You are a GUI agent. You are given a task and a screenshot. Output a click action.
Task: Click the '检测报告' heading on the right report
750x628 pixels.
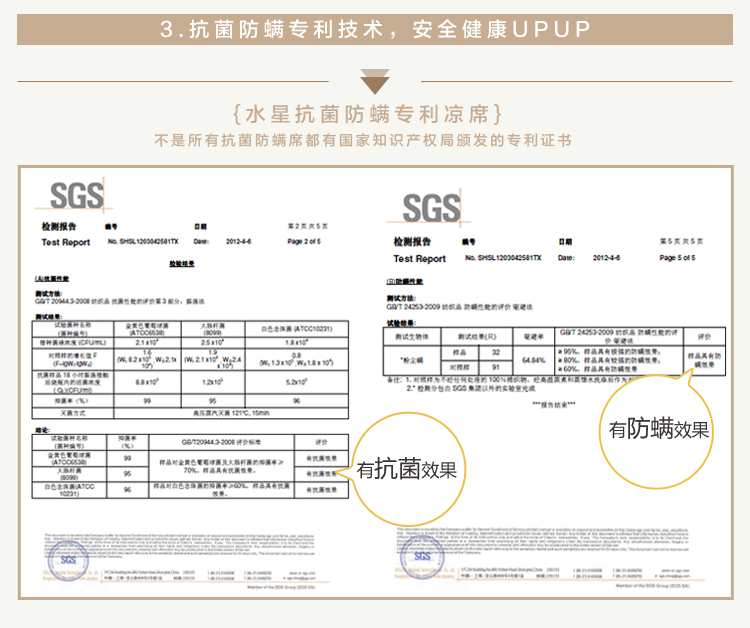coord(412,242)
